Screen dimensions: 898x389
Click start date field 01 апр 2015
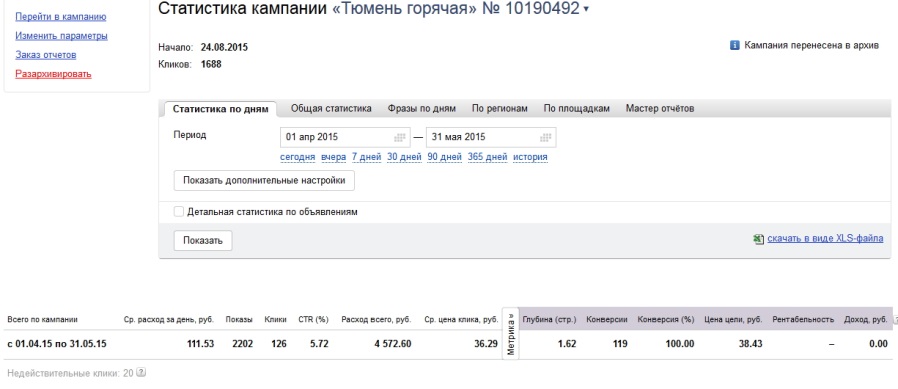click(x=345, y=137)
